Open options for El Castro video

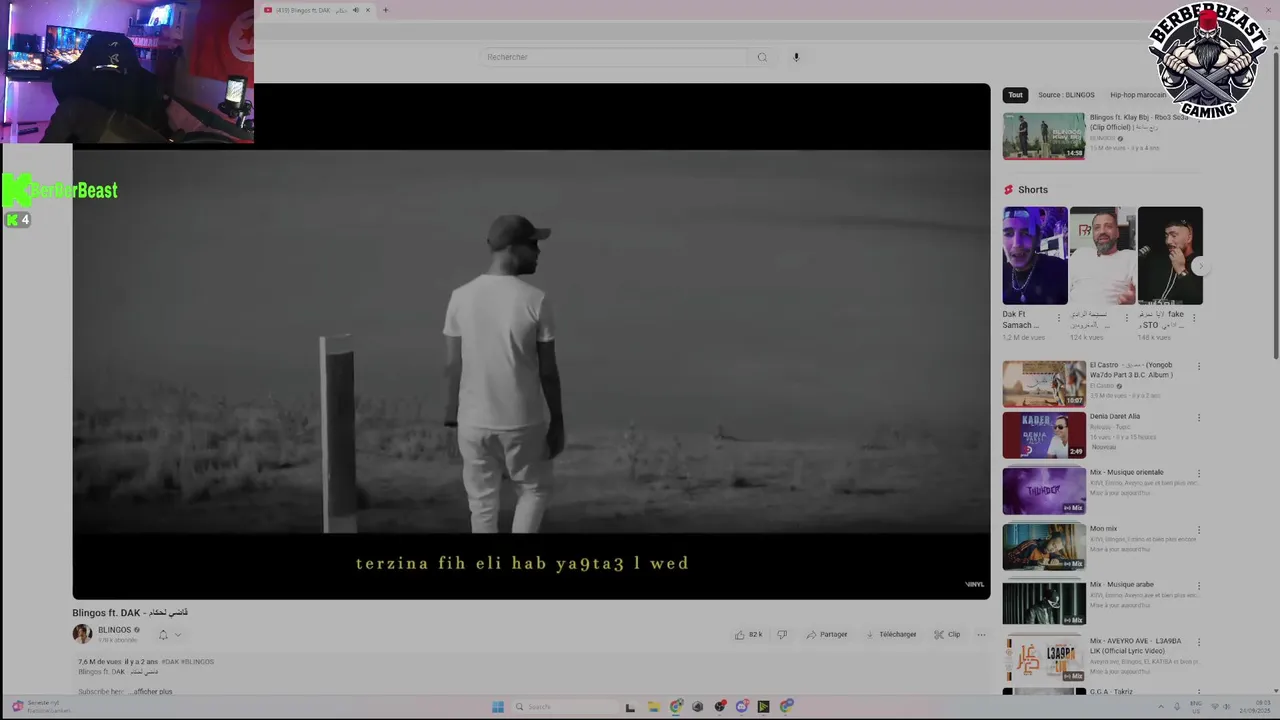(x=1199, y=366)
